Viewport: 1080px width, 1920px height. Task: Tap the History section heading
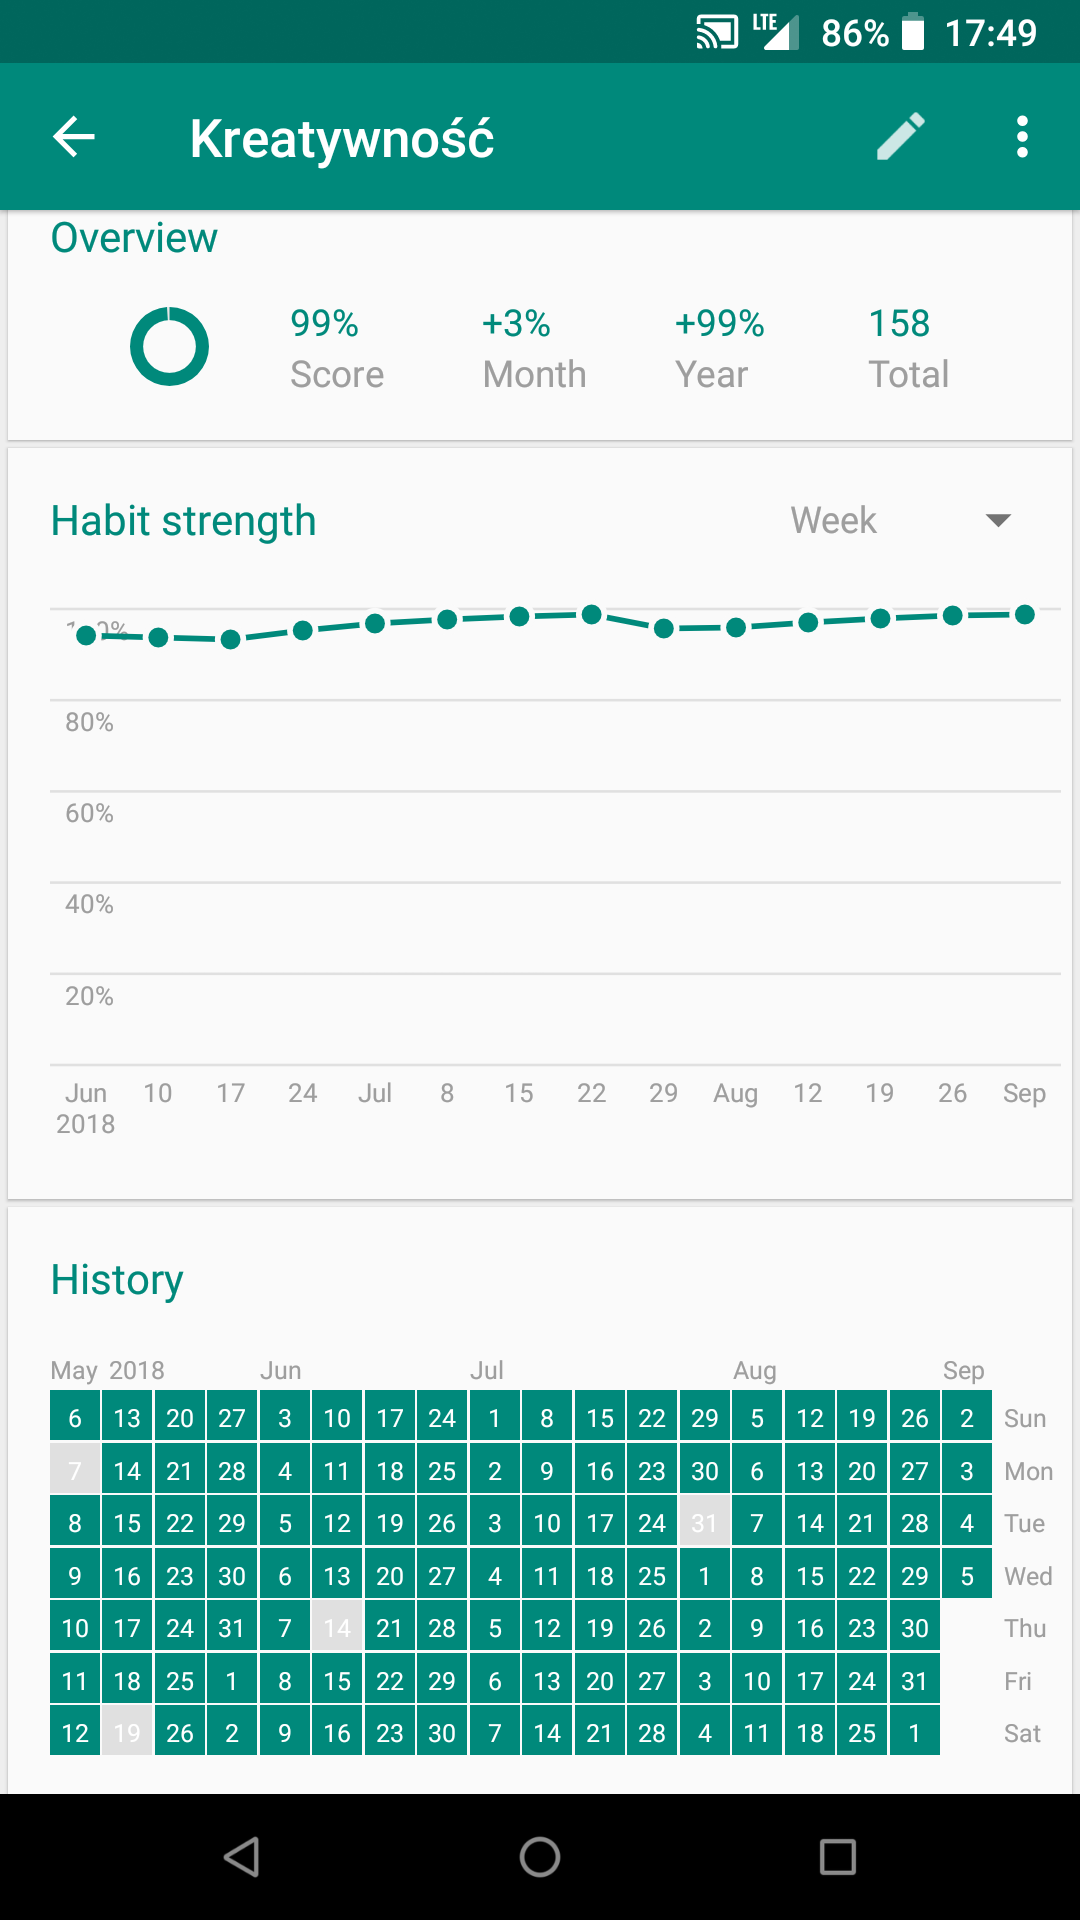(x=117, y=1280)
